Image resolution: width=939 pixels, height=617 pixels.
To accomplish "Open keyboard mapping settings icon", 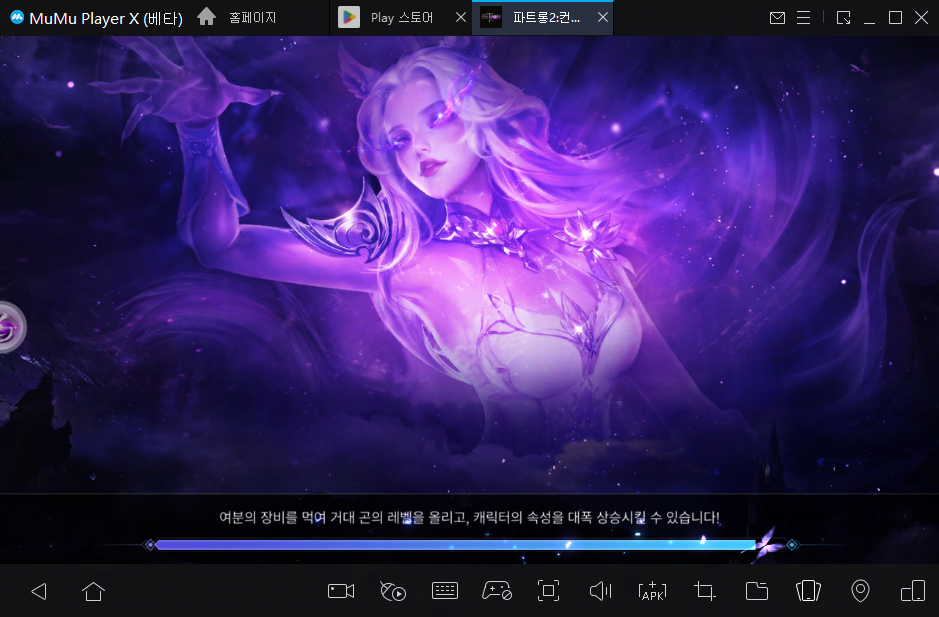I will point(445,591).
